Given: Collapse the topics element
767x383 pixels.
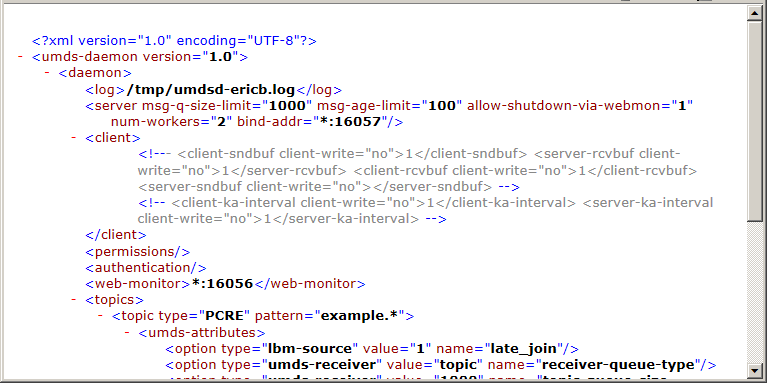Looking at the screenshot, I should point(74,300).
